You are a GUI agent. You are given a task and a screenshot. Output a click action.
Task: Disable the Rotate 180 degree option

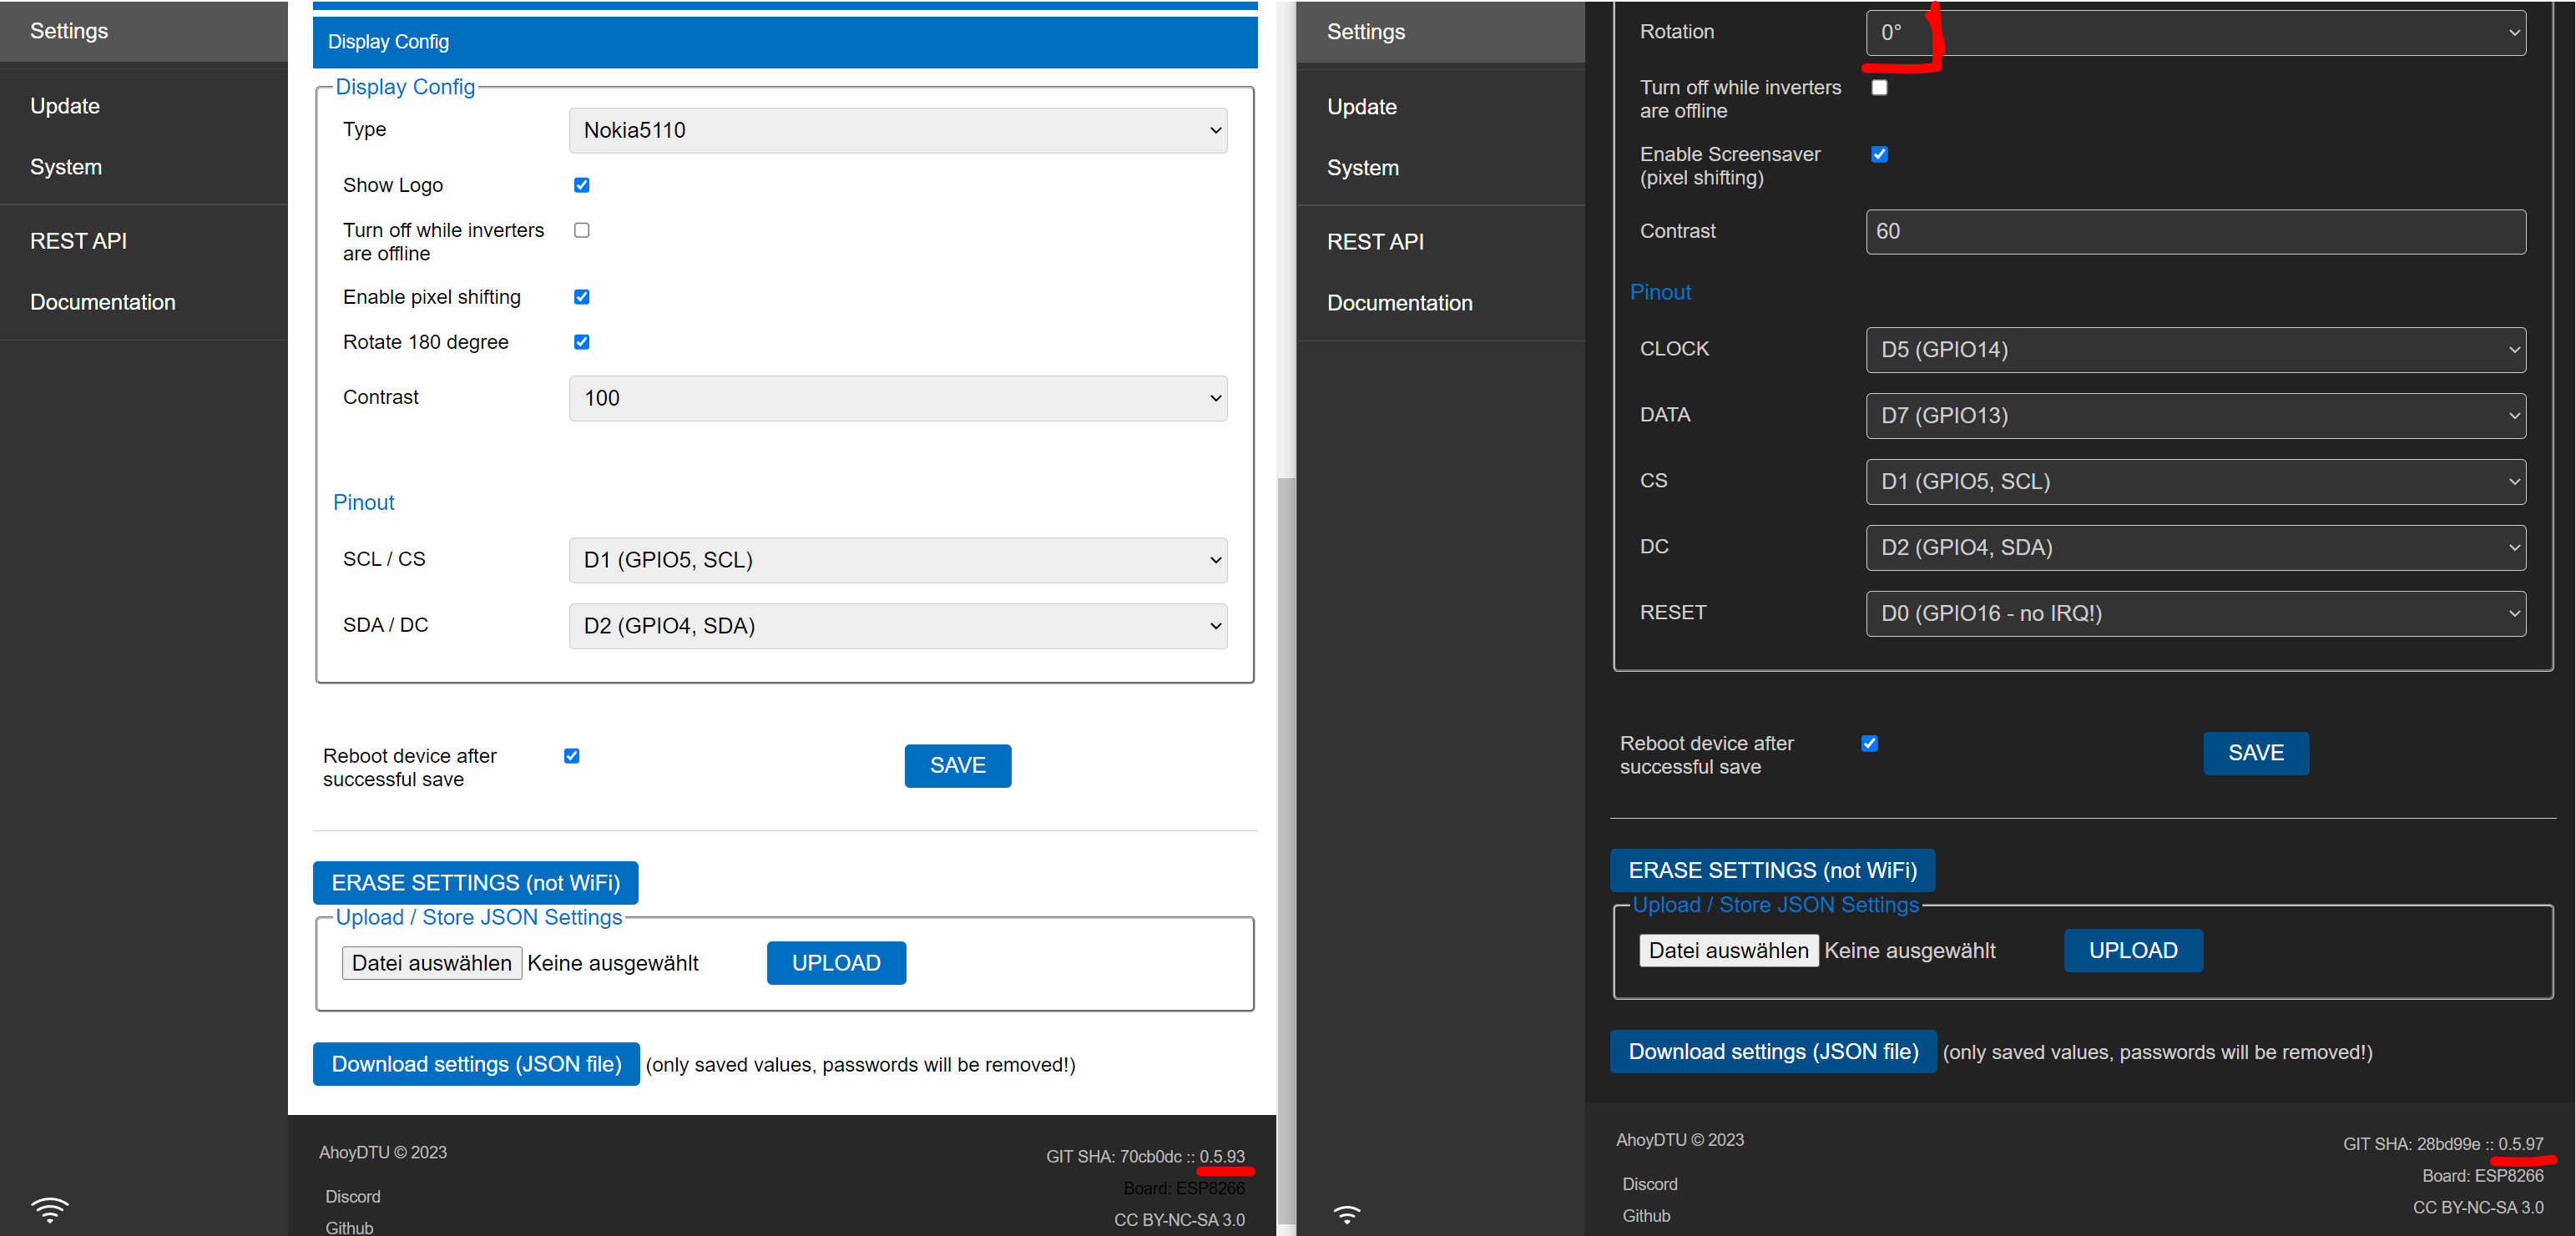click(582, 341)
